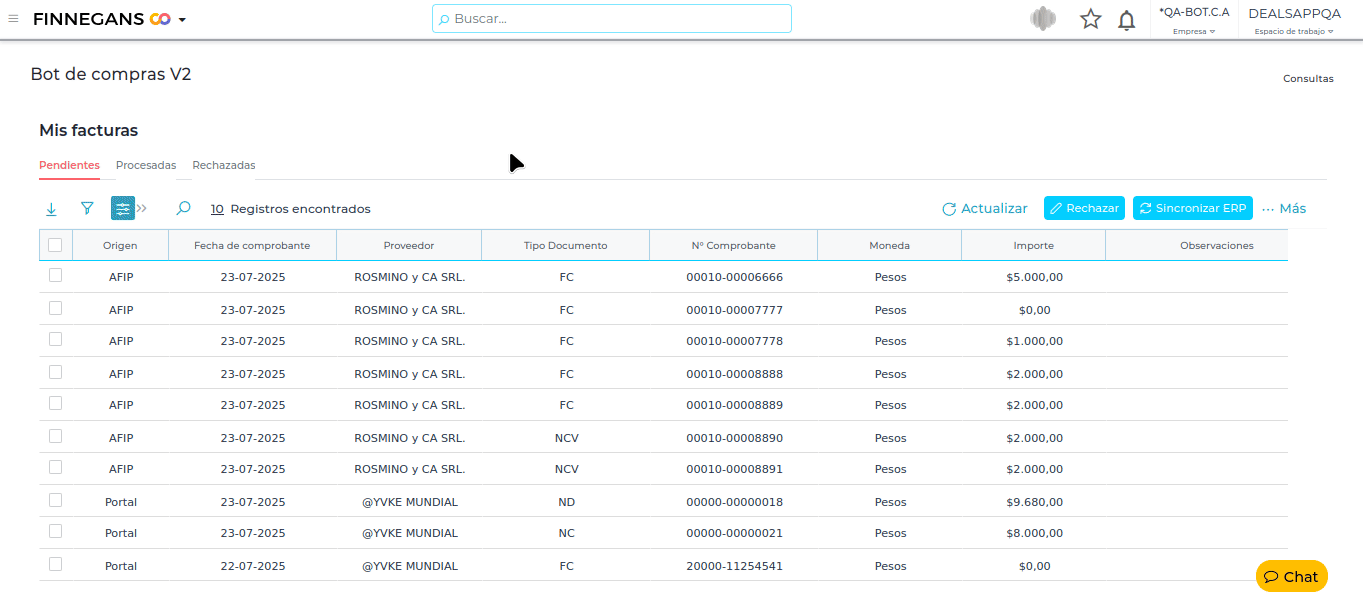This screenshot has height=608, width=1363.
Task: Tick the select-all header checkbox
Action: coord(55,245)
